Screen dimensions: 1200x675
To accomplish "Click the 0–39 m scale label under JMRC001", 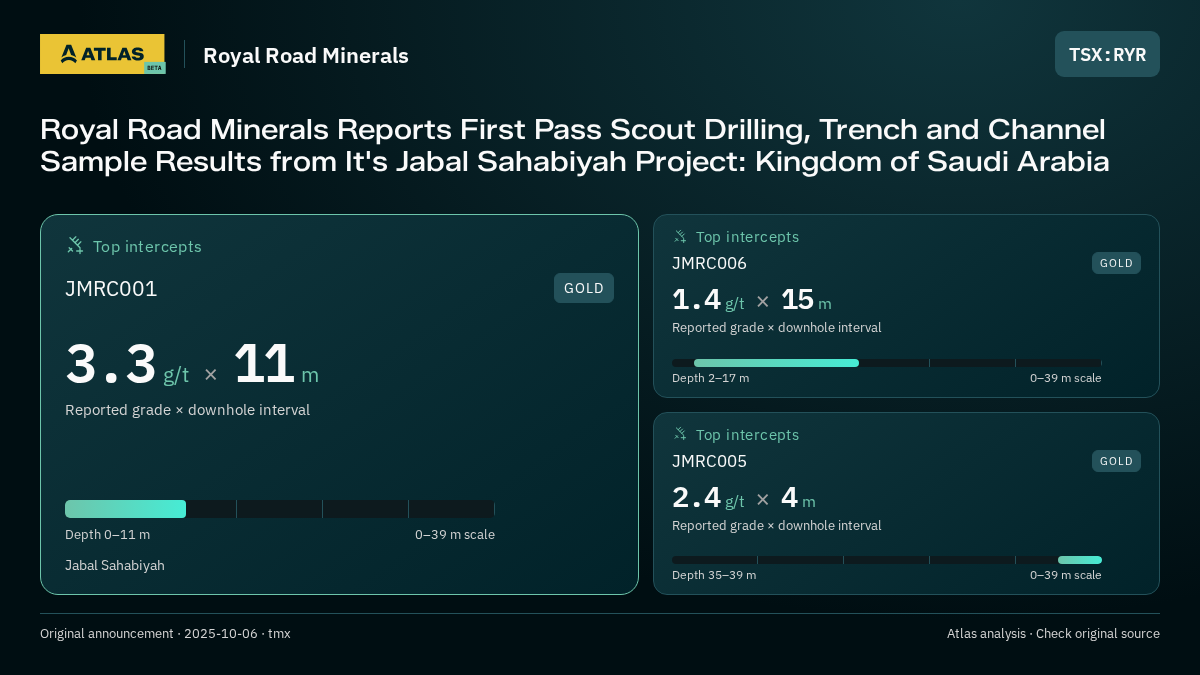I will click(455, 534).
